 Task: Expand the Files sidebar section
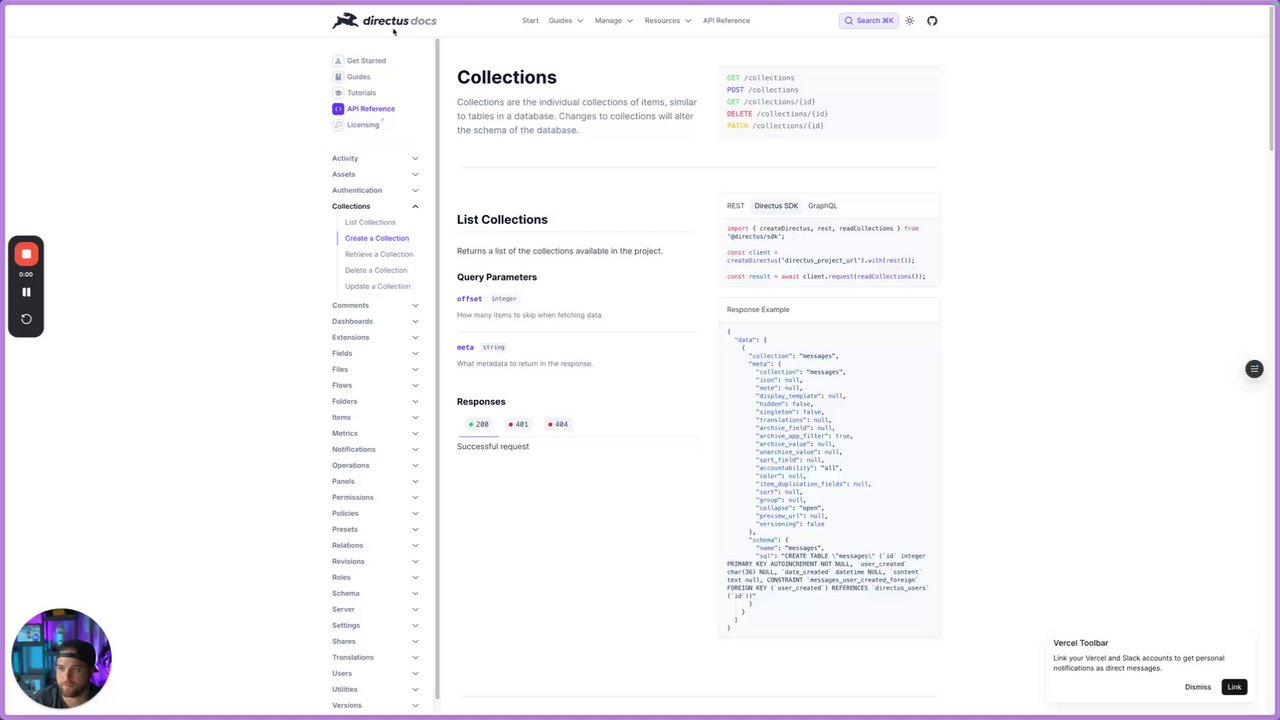[375, 369]
